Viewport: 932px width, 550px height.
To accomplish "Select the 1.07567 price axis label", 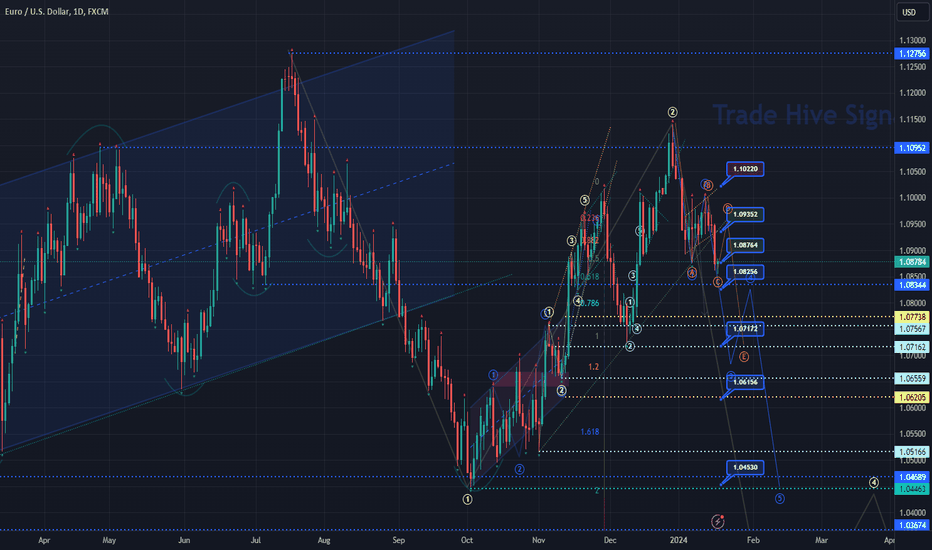I will [912, 329].
